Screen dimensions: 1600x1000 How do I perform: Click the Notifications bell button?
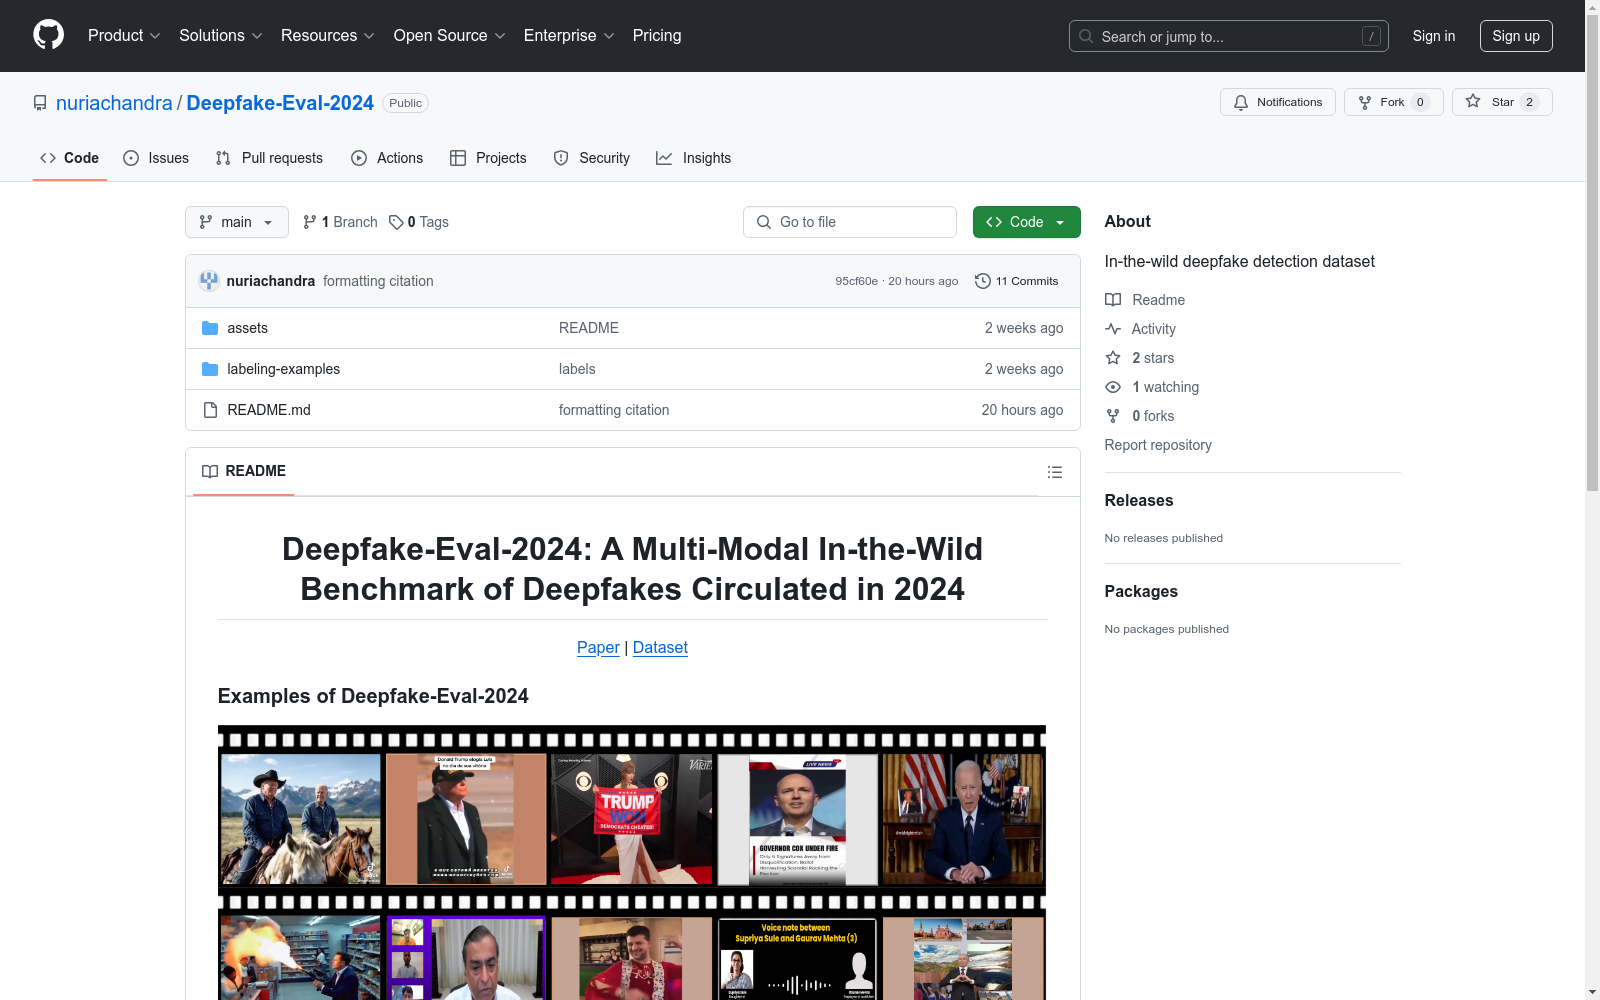[1277, 102]
